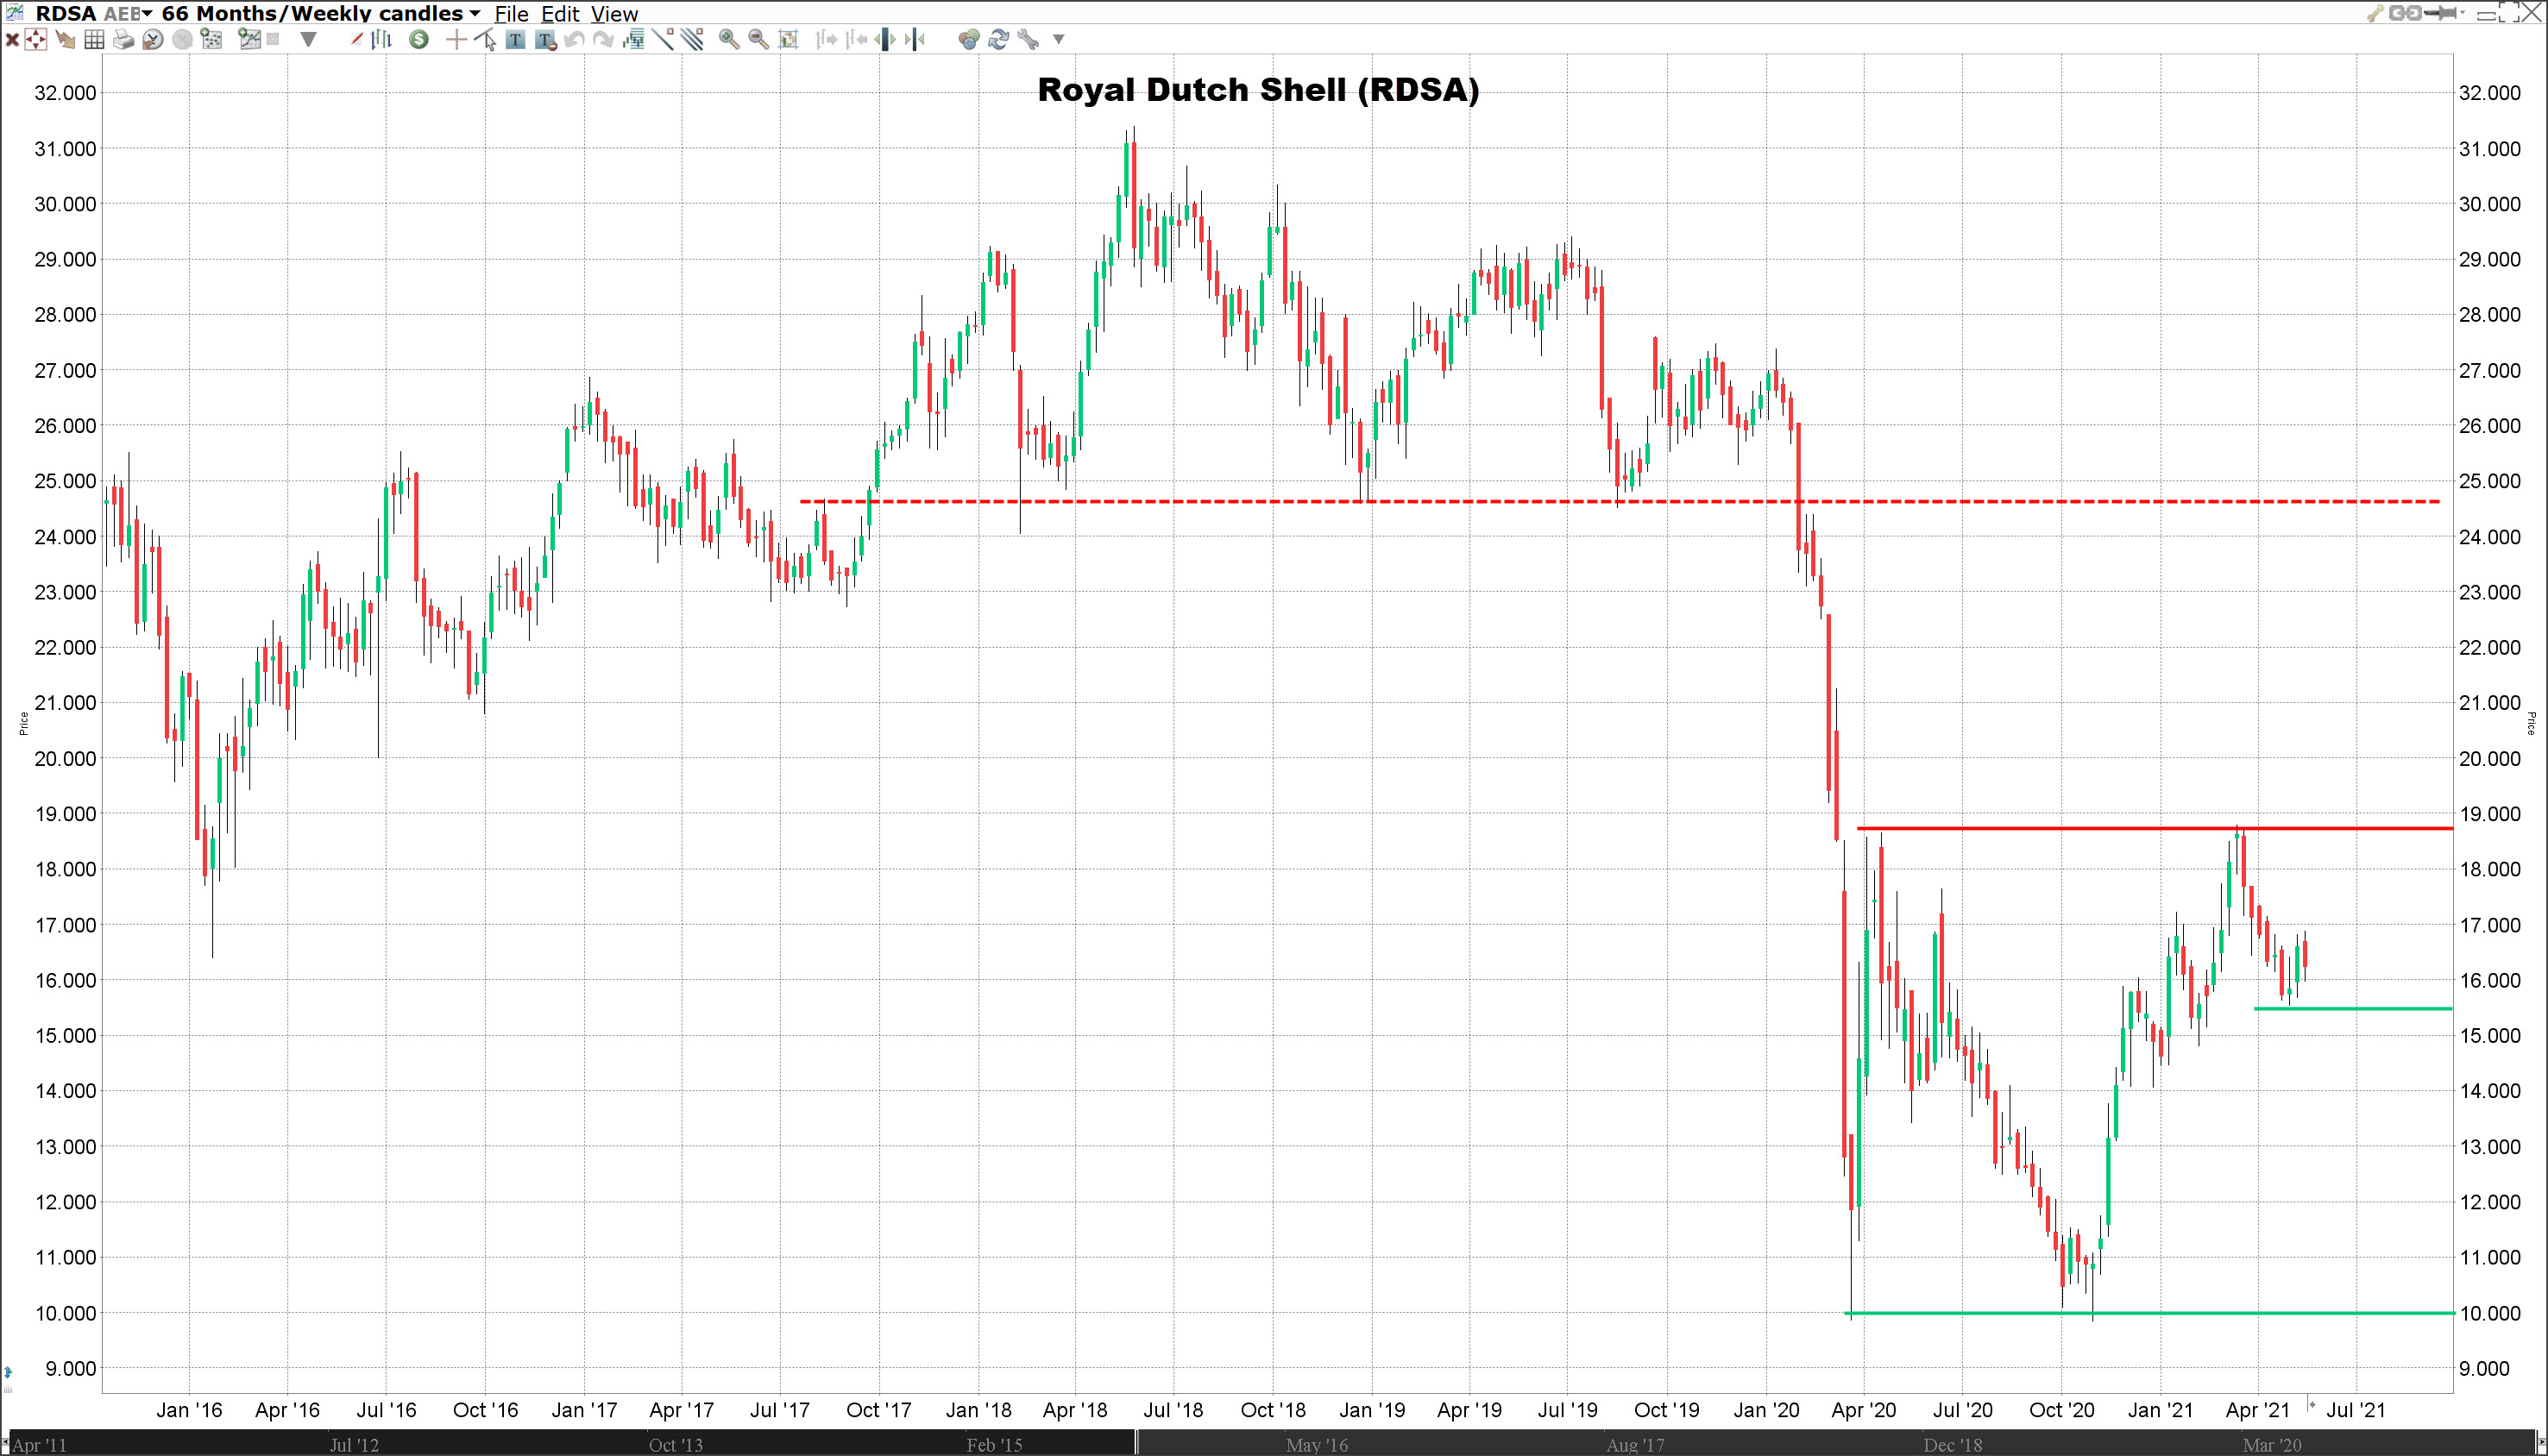Screen dimensions: 2548x1456
Task: Choose the bar chart style icon
Action: [381, 40]
